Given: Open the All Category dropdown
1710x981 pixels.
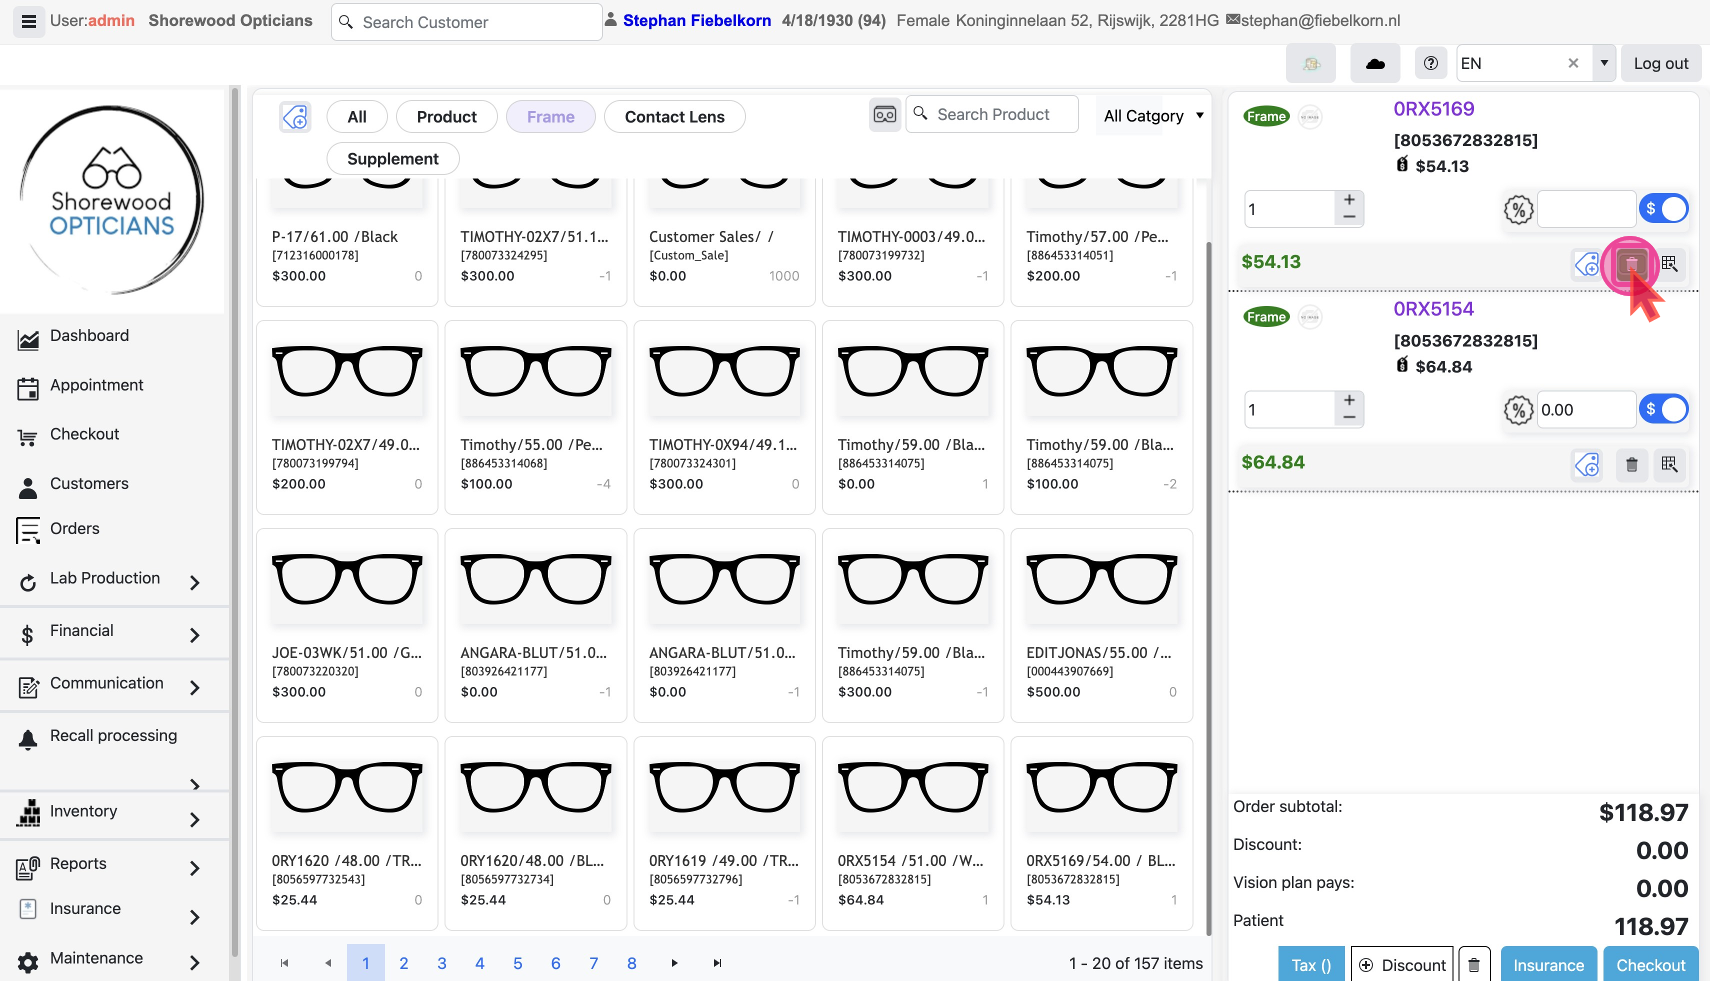Looking at the screenshot, I should (x=1152, y=116).
